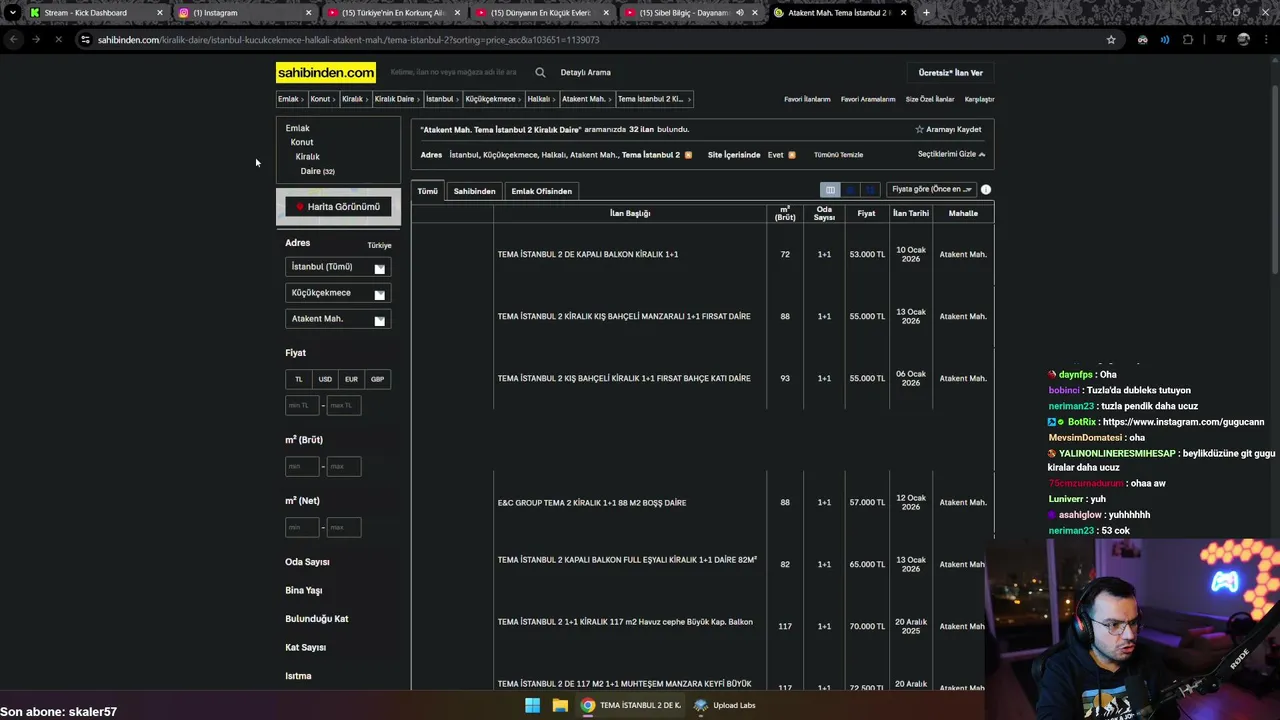1280x720 pixels.
Task: Click the Küçükçekmece breadcrumb
Action: pos(490,99)
